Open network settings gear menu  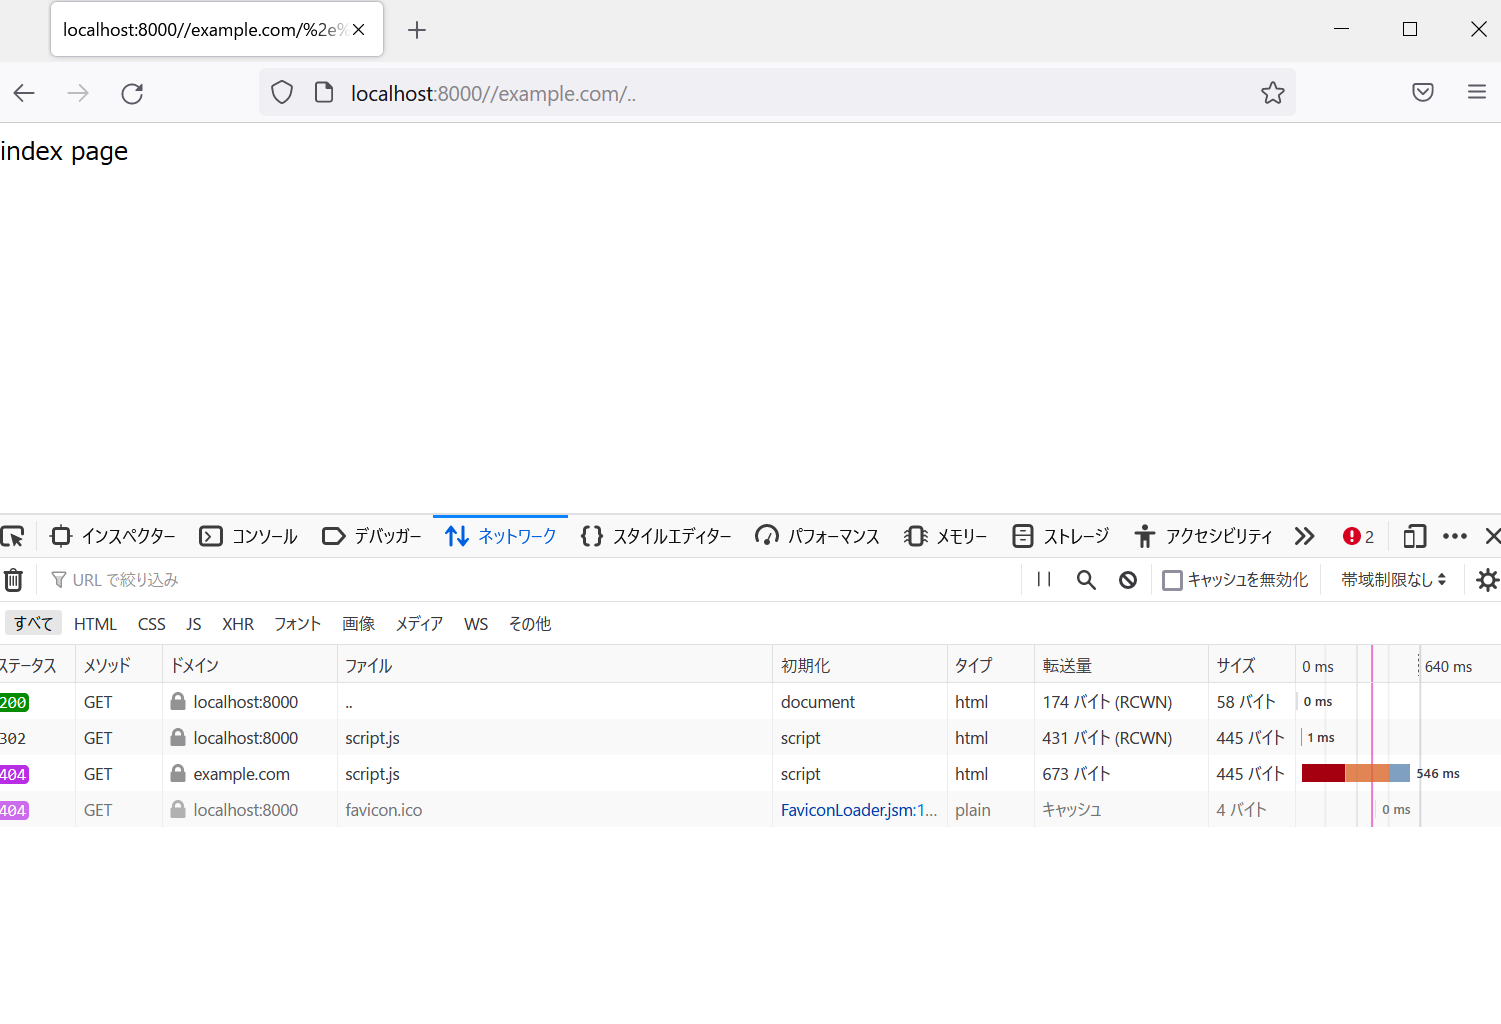click(1487, 580)
